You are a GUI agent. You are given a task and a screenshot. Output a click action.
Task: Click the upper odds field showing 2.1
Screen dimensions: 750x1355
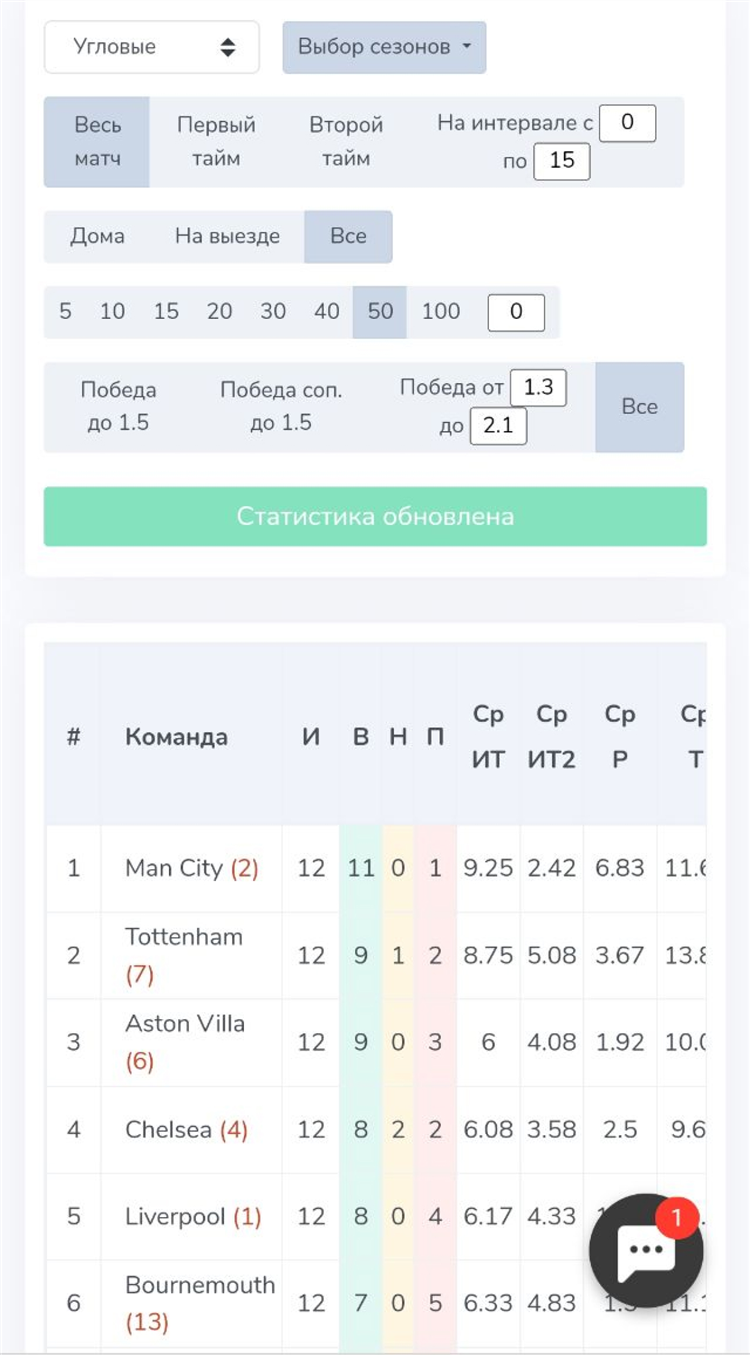(x=498, y=426)
